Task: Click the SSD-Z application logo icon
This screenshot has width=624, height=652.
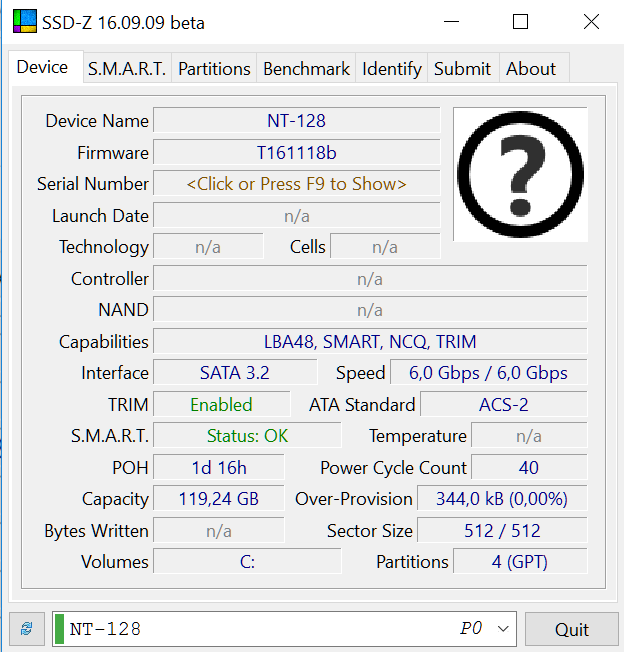Action: pos(25,21)
